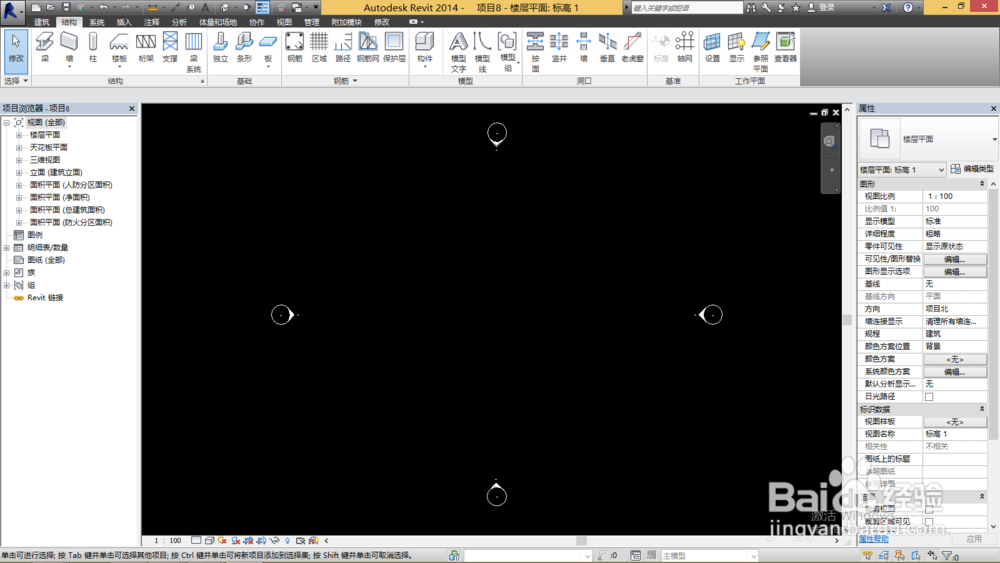Expand the 立面 (建筑立面) tree node
1000x563 pixels.
click(19, 172)
